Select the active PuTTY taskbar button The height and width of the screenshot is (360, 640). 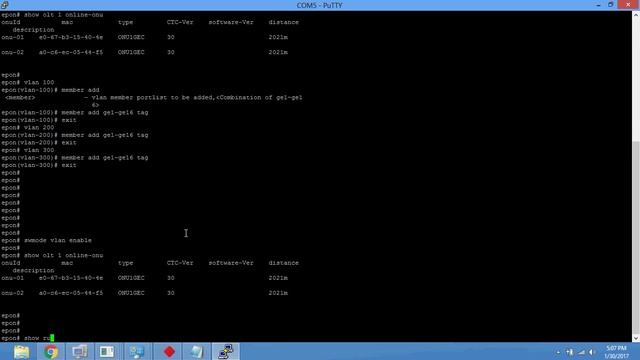[x=226, y=351]
